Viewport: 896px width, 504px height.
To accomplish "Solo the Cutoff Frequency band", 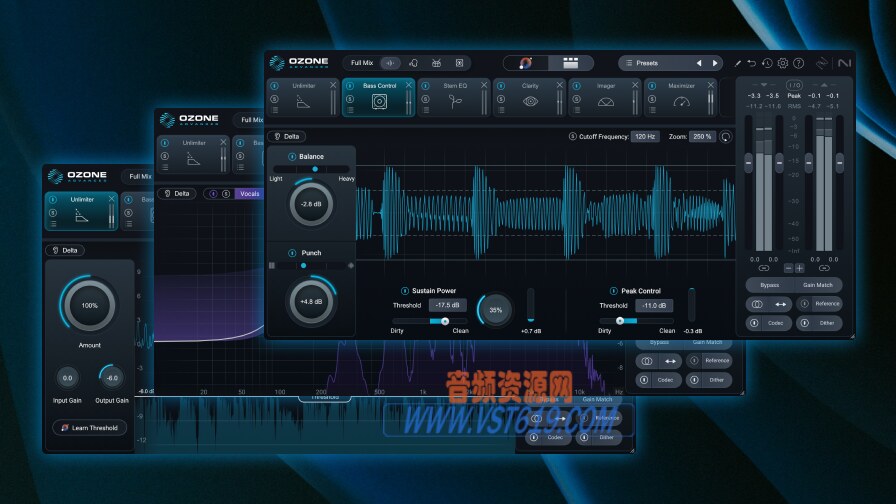I will 572,137.
